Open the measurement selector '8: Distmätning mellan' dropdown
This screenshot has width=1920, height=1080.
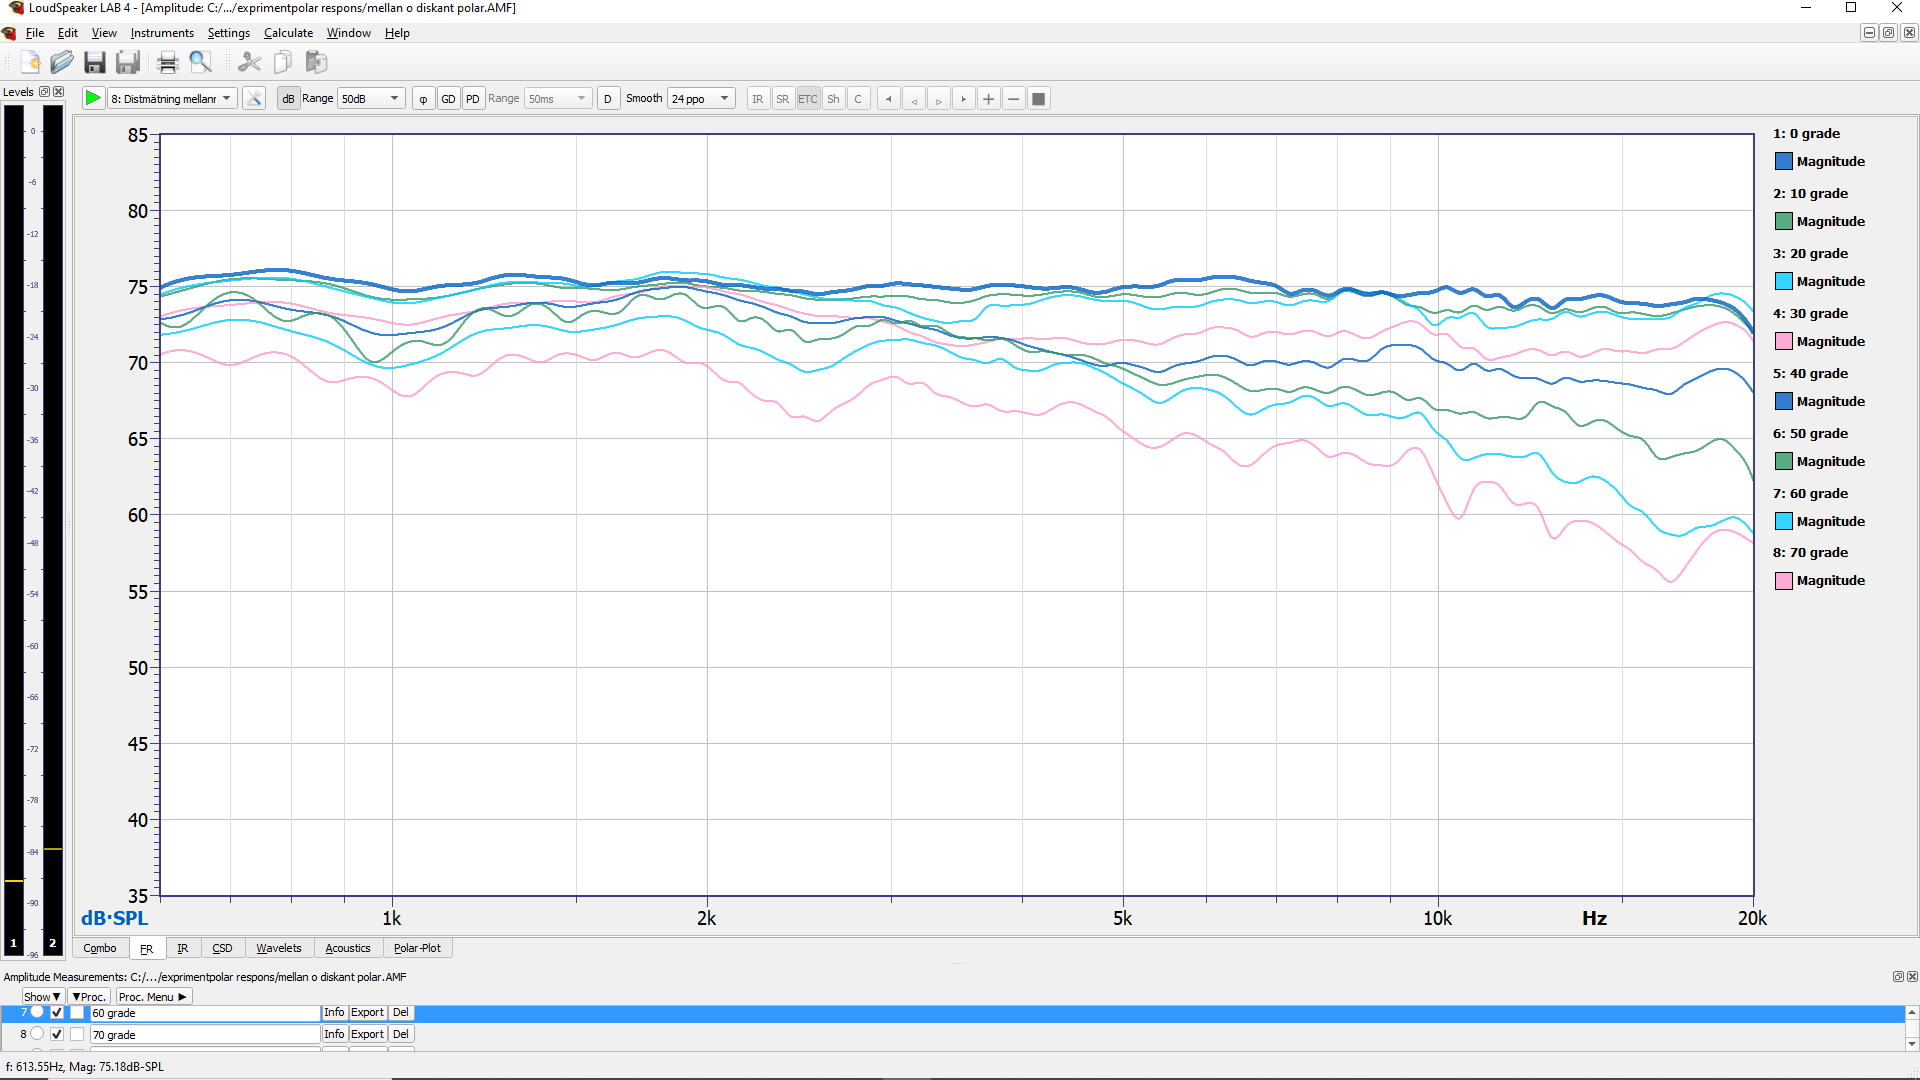point(172,98)
